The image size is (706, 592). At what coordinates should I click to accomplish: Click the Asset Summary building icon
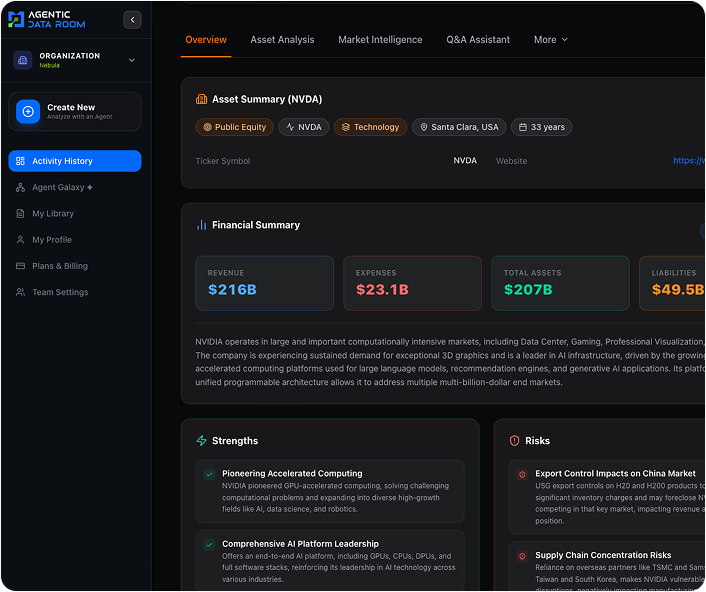[x=201, y=99]
